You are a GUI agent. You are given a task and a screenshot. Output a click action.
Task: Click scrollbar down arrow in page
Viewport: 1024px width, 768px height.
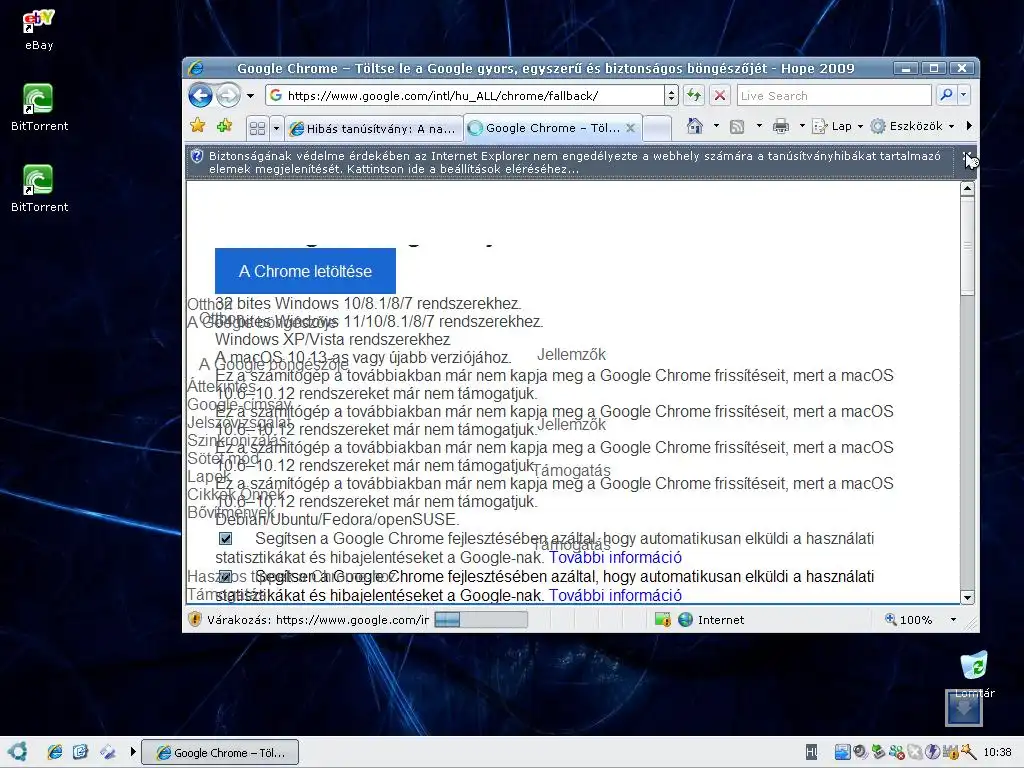pyautogui.click(x=967, y=597)
